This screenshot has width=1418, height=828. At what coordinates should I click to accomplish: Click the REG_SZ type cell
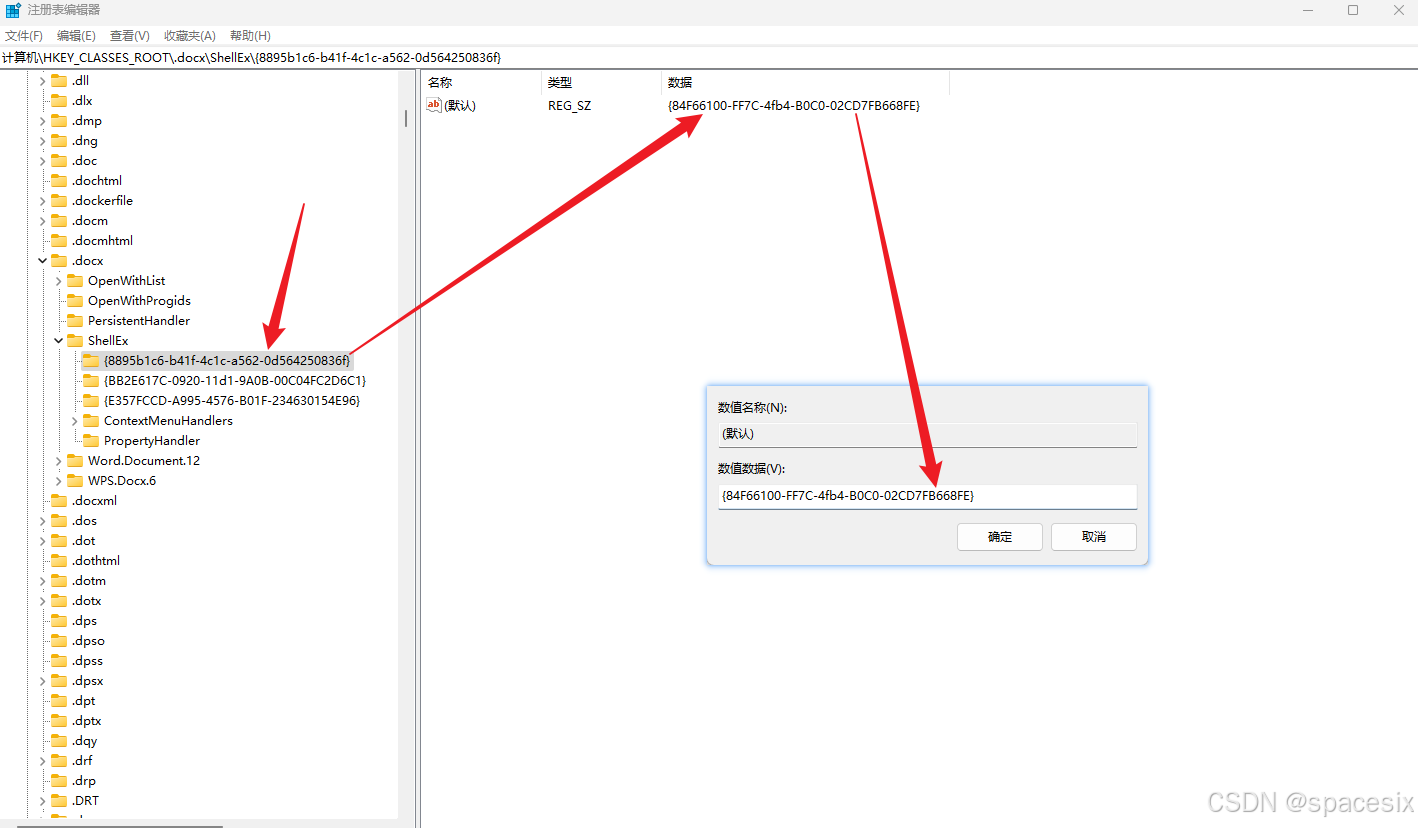tap(570, 105)
